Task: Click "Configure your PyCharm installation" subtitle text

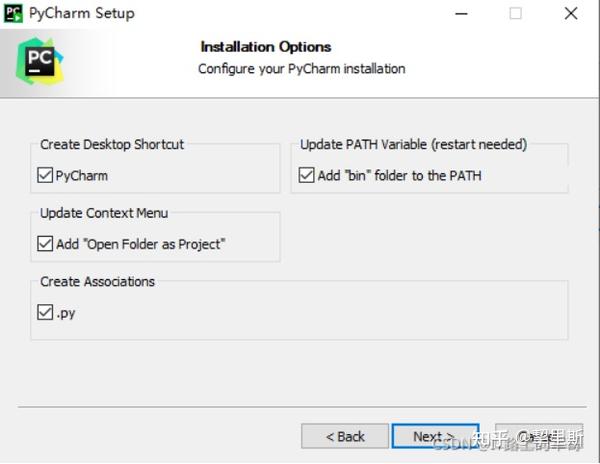Action: tap(301, 69)
